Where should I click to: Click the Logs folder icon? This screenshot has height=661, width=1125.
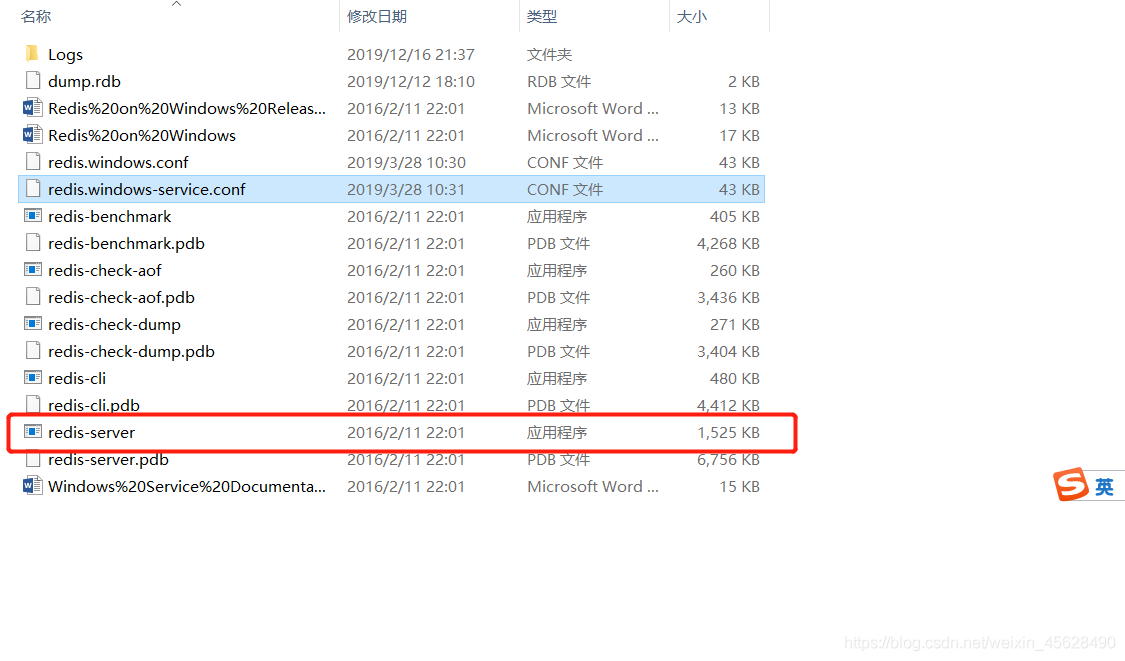point(32,54)
